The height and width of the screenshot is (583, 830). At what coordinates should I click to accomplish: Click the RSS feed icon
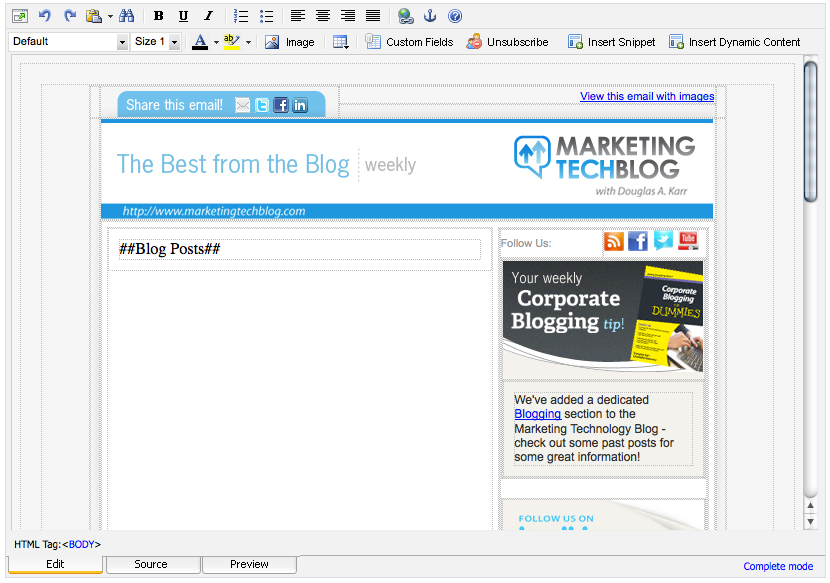614,241
